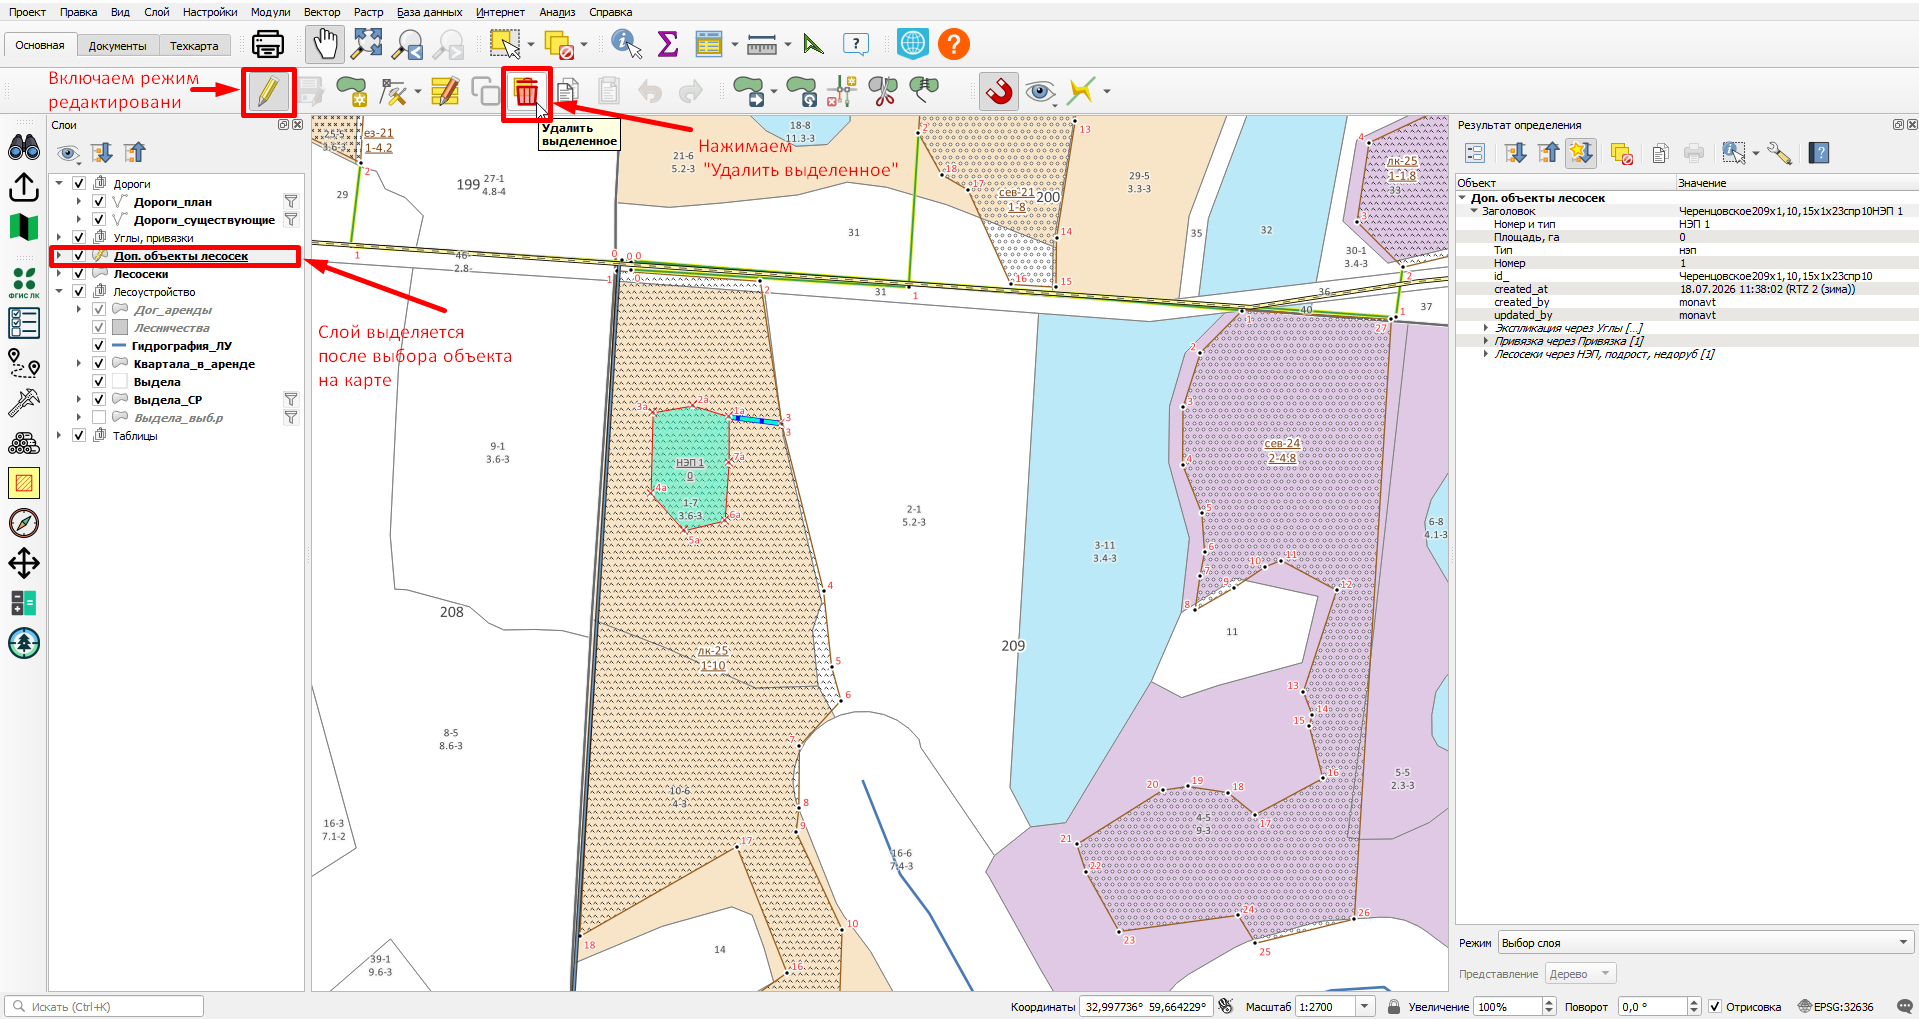Toggle the Таблицы group checkbox

(x=79, y=436)
